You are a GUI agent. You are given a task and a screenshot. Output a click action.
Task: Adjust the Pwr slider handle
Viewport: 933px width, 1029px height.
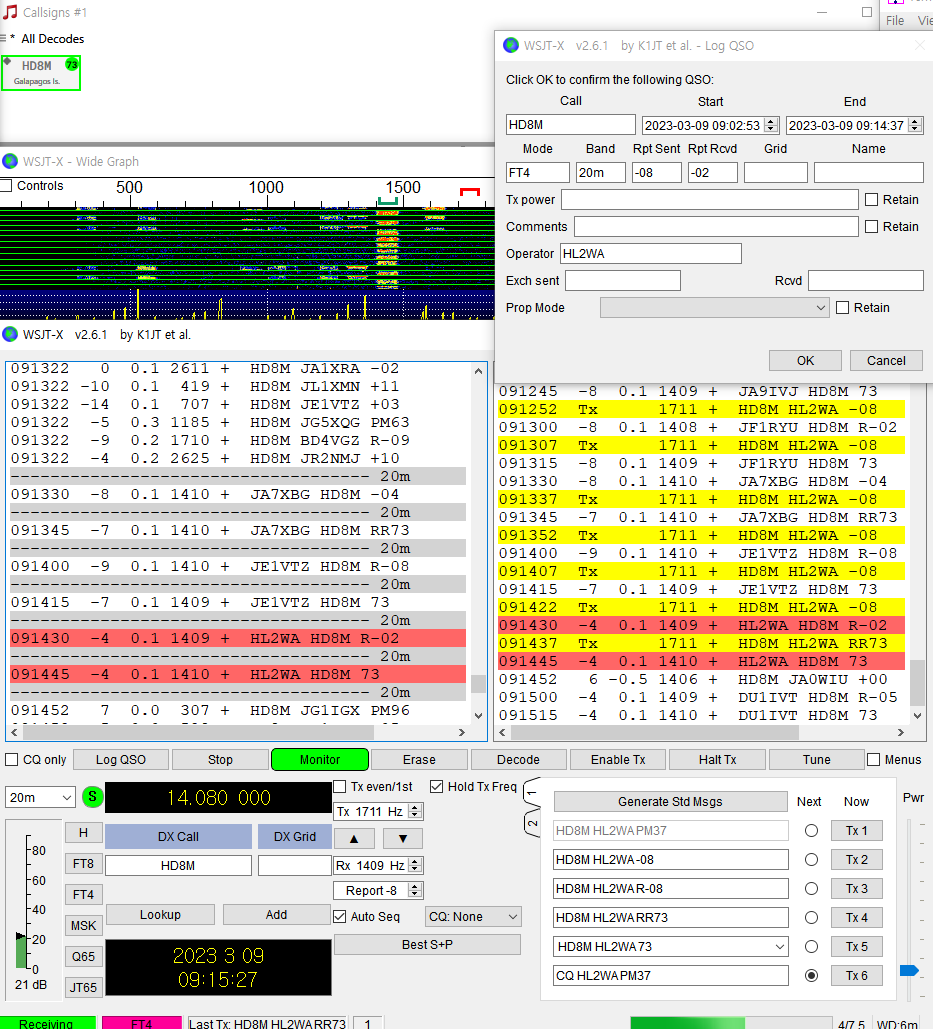pyautogui.click(x=909, y=970)
